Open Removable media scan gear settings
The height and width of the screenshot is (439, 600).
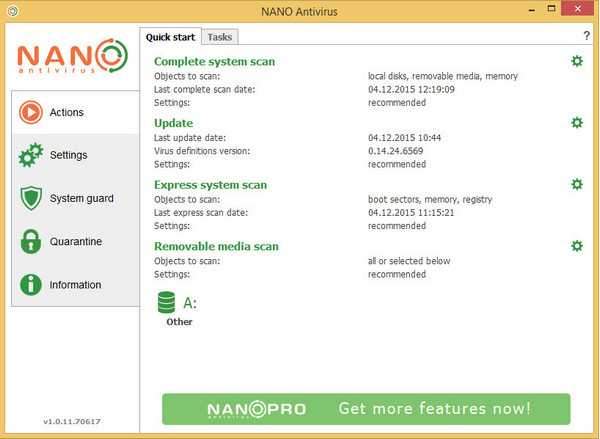(577, 246)
